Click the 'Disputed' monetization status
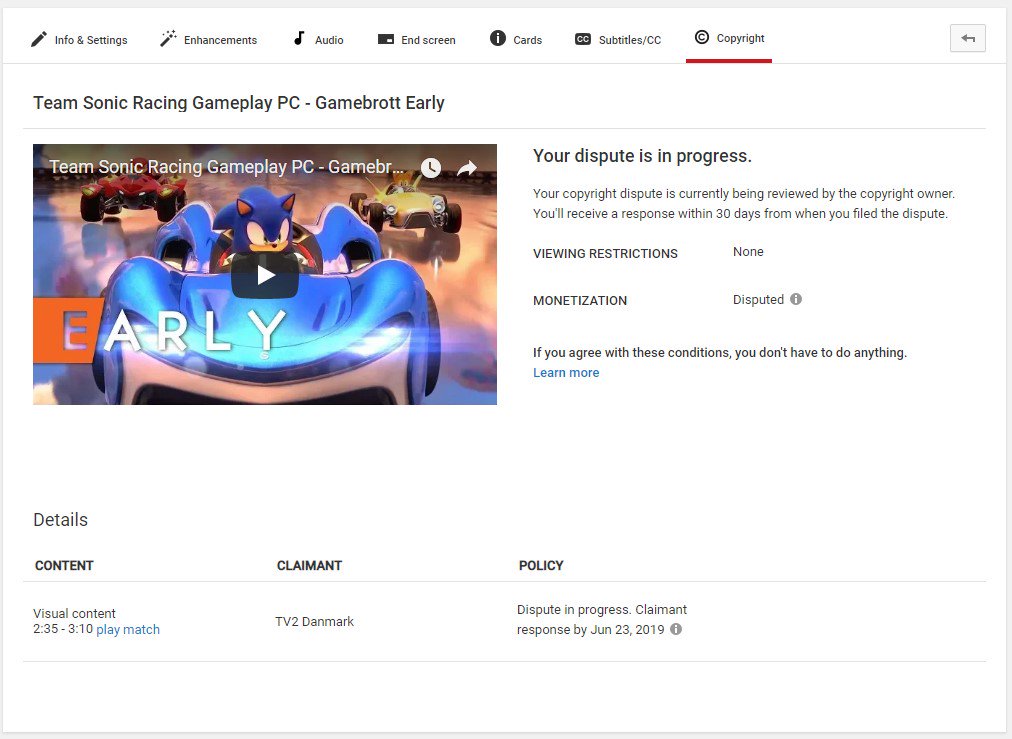Image resolution: width=1012 pixels, height=739 pixels. (x=758, y=299)
